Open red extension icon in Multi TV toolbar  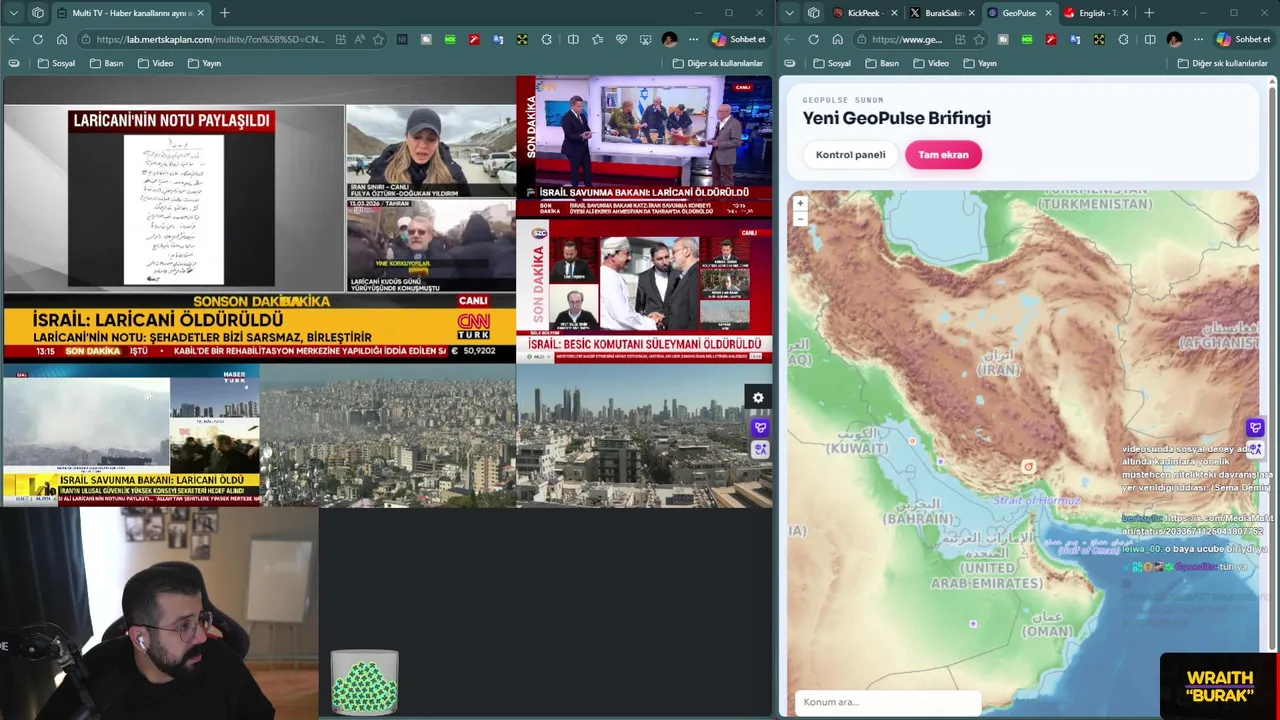[474, 39]
